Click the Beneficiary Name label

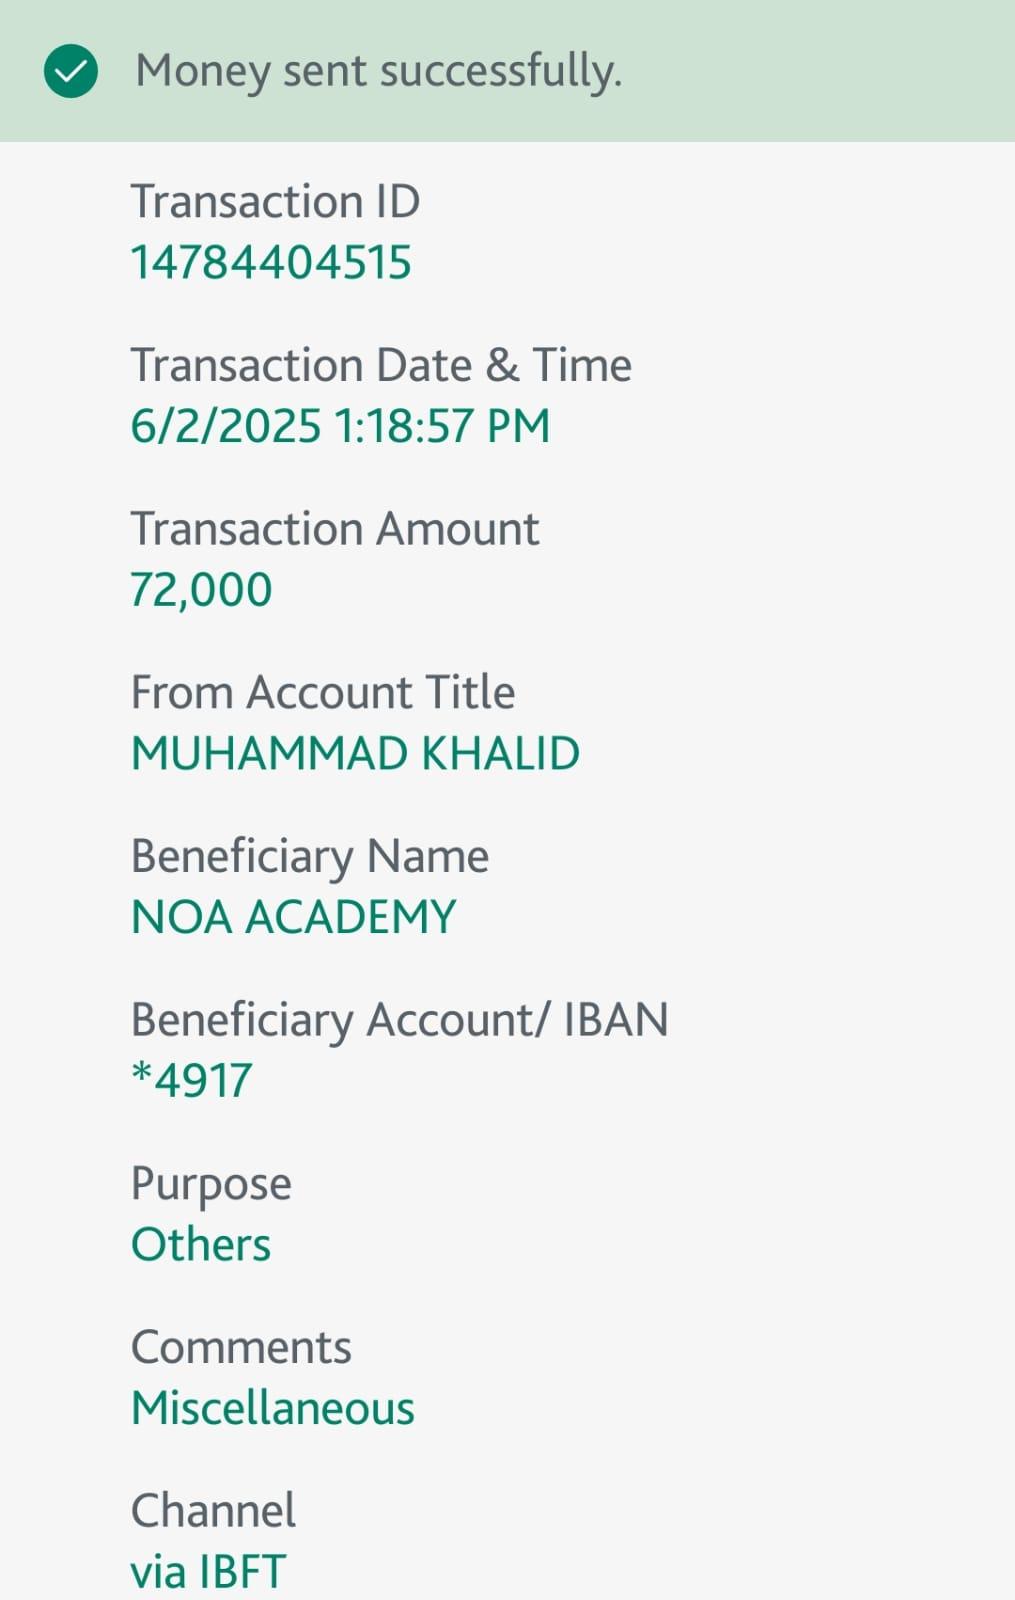coord(310,856)
